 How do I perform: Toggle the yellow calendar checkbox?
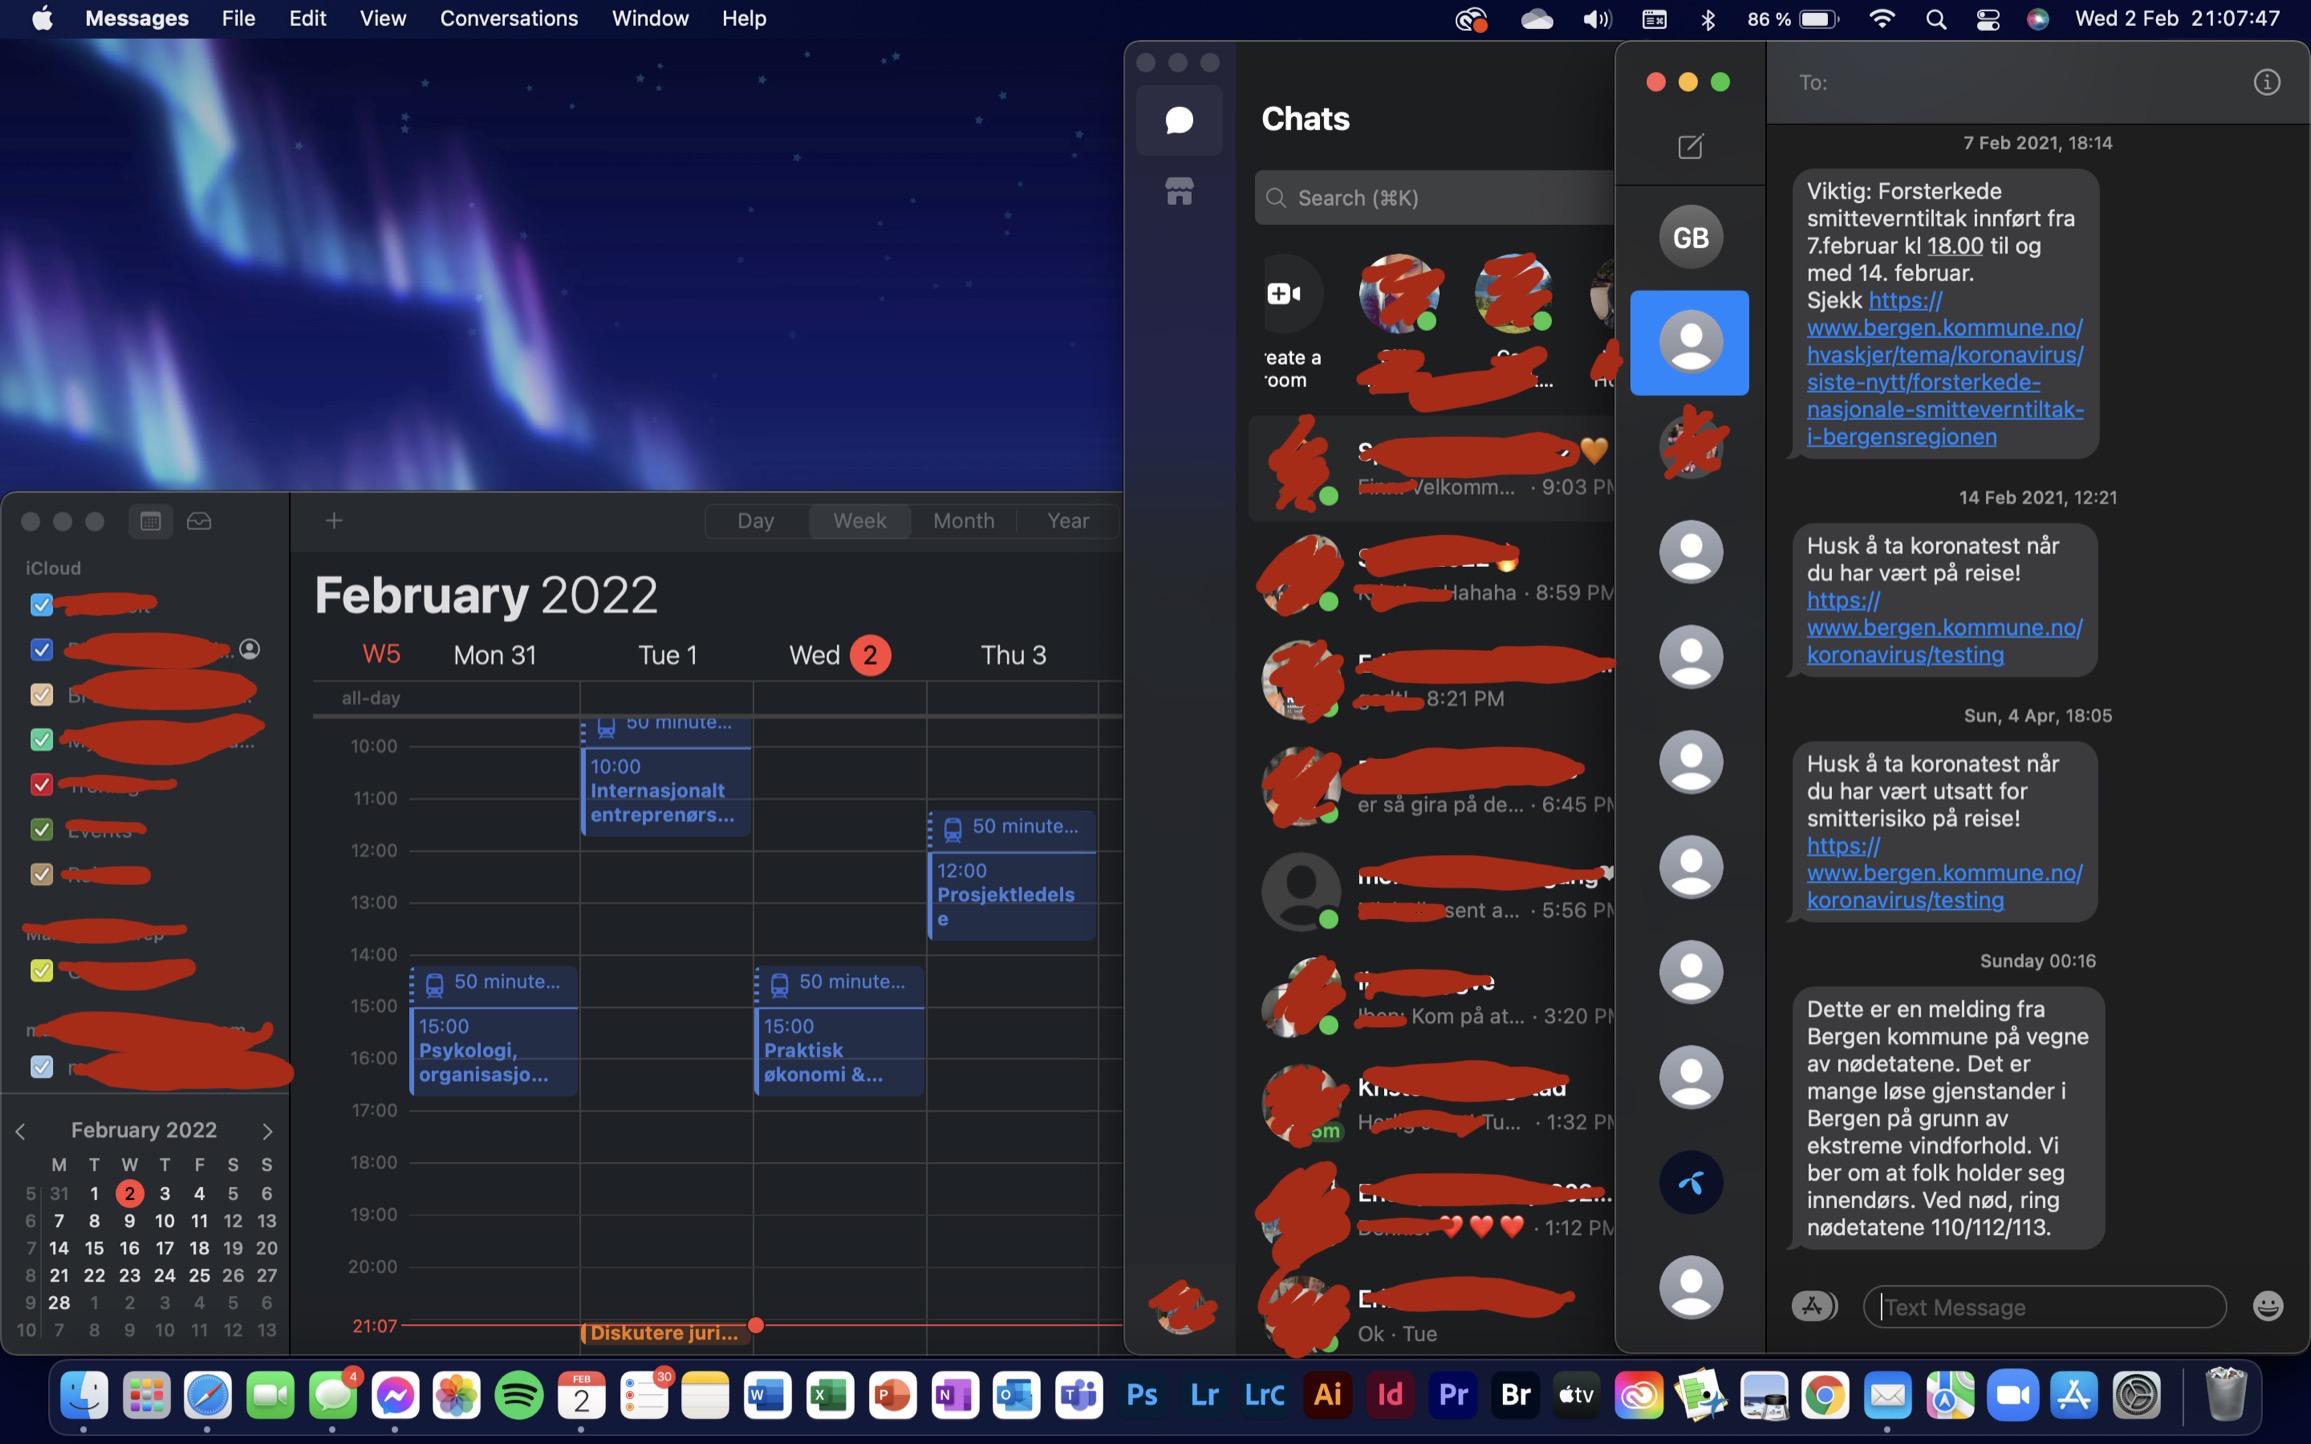tap(41, 971)
